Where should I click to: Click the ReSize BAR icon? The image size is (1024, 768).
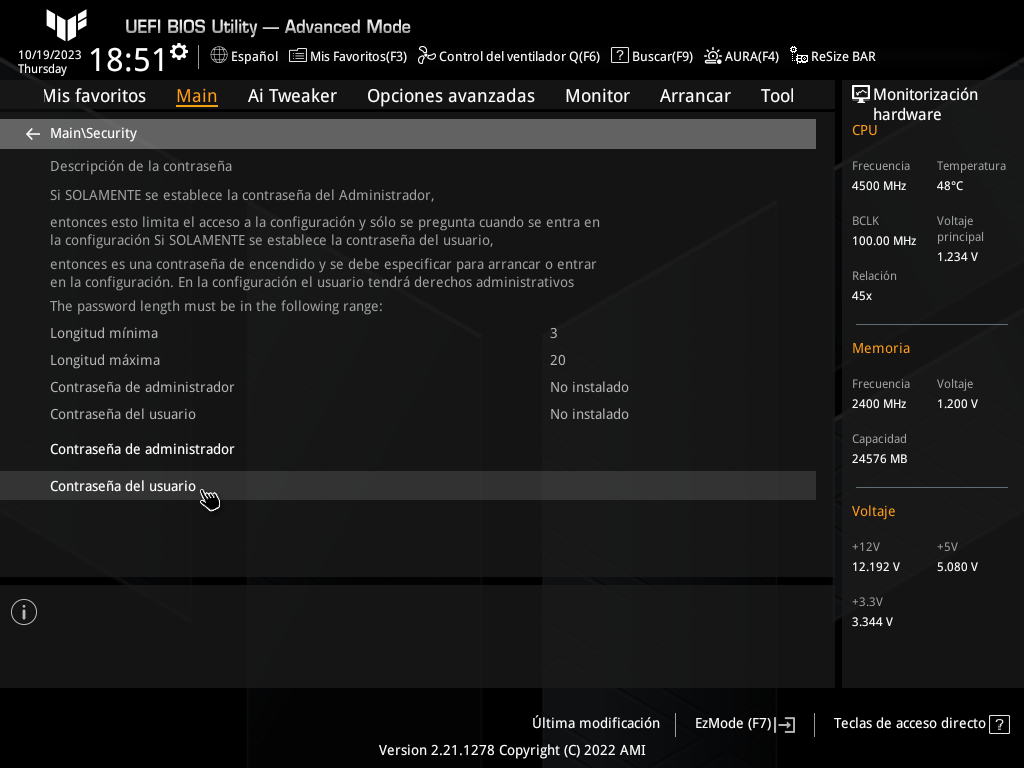click(x=799, y=56)
